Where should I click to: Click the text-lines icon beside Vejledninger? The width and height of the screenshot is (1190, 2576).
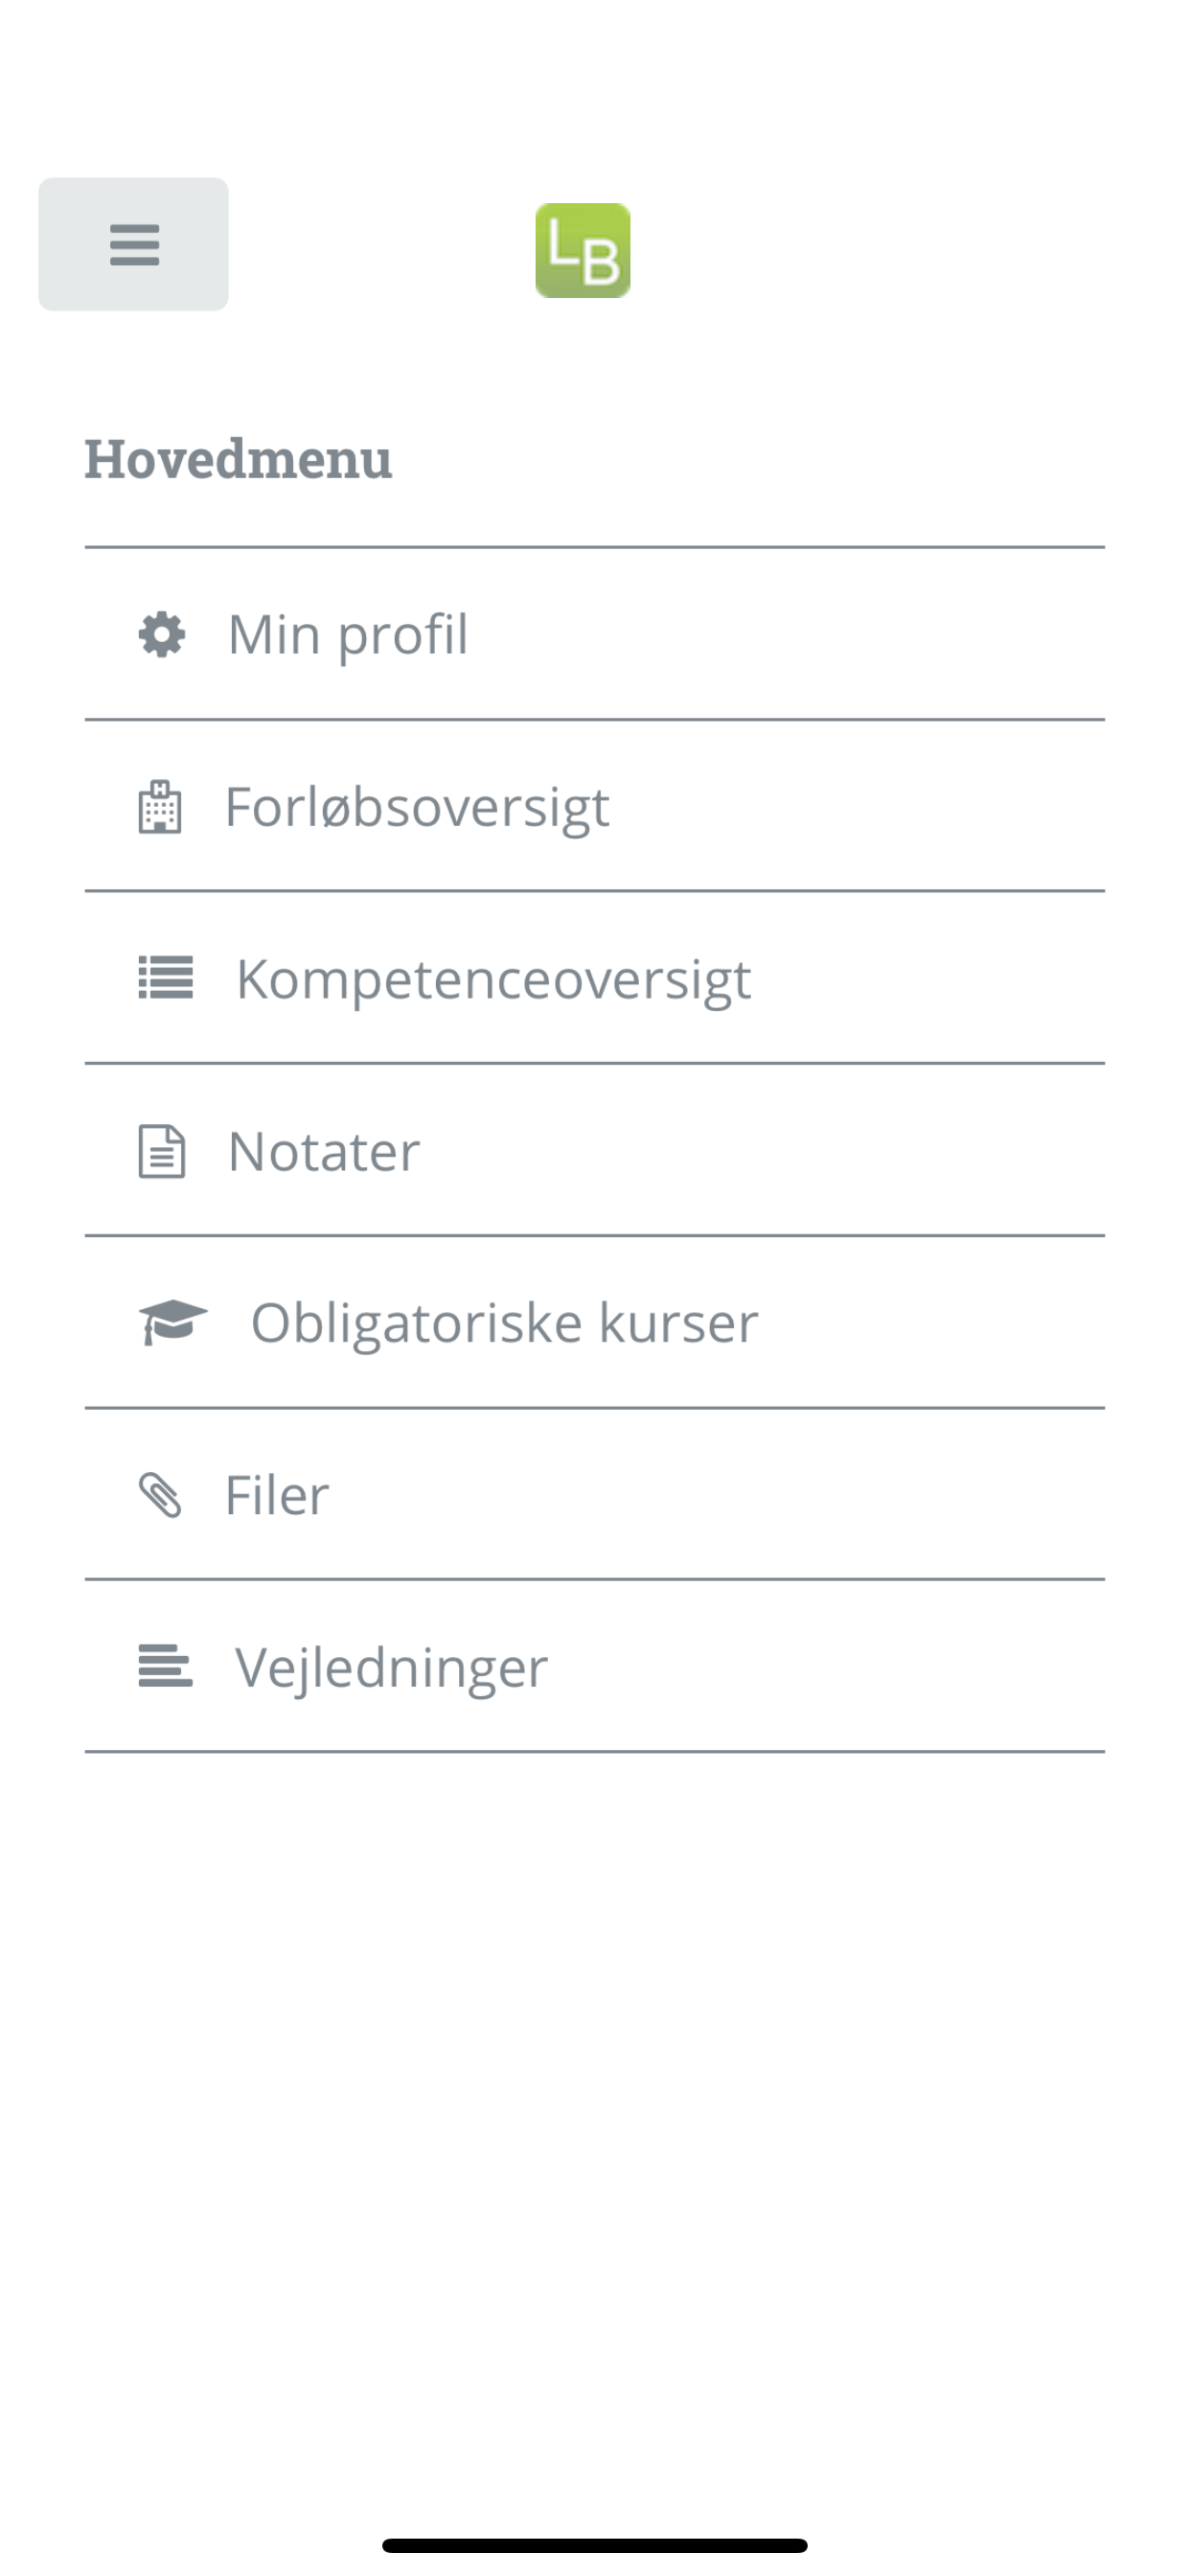165,1666
